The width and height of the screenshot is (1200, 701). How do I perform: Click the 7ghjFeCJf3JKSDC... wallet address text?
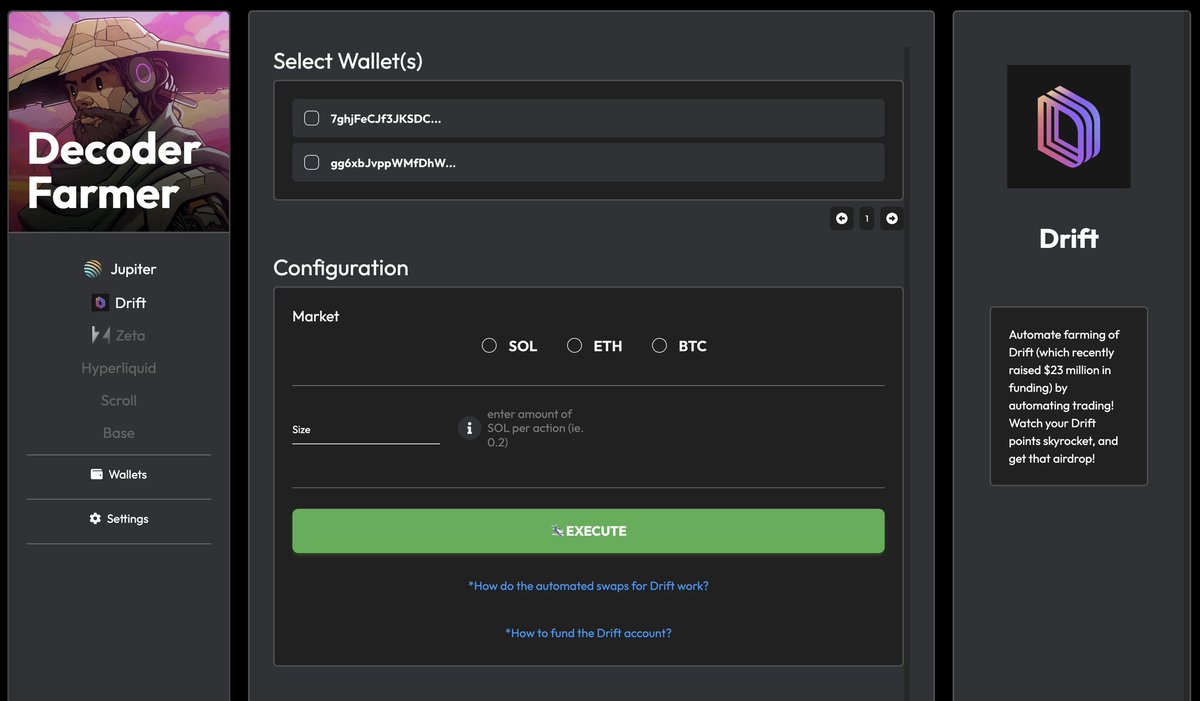pos(386,118)
